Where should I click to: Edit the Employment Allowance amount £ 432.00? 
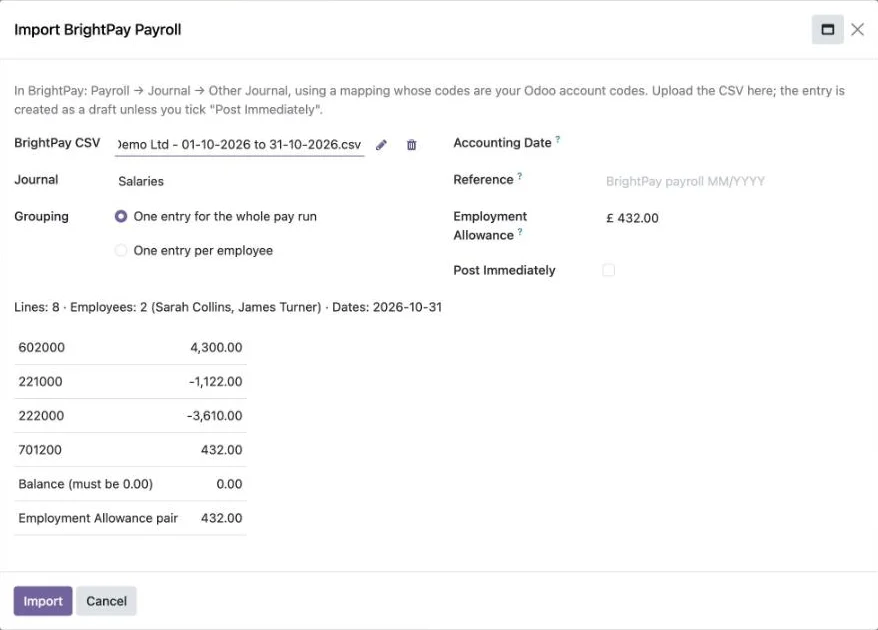pyautogui.click(x=734, y=218)
